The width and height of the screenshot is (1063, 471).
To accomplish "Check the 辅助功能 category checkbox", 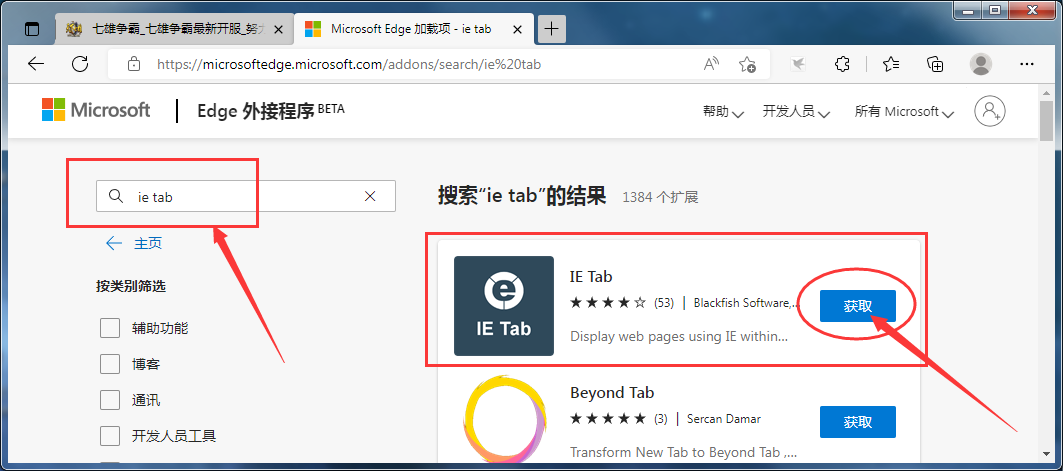I will coord(110,328).
